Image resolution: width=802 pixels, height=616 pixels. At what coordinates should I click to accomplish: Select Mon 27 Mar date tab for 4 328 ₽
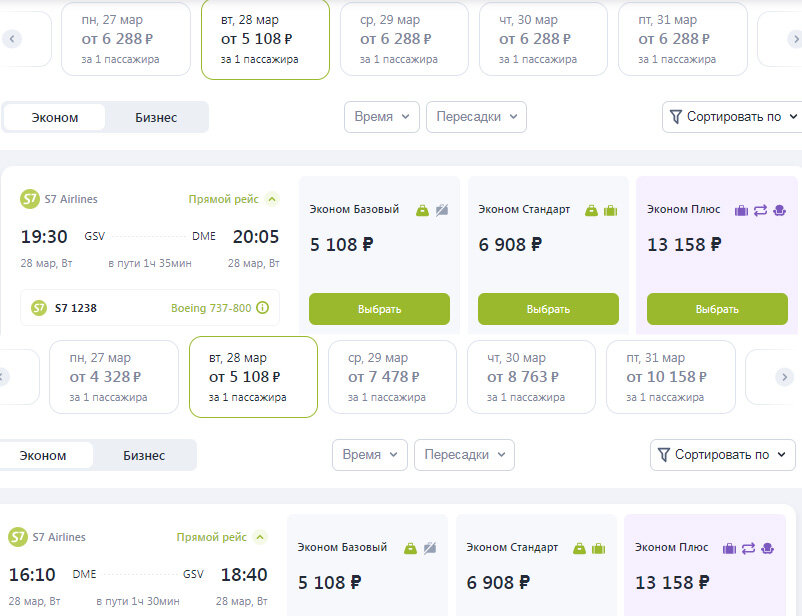109,376
